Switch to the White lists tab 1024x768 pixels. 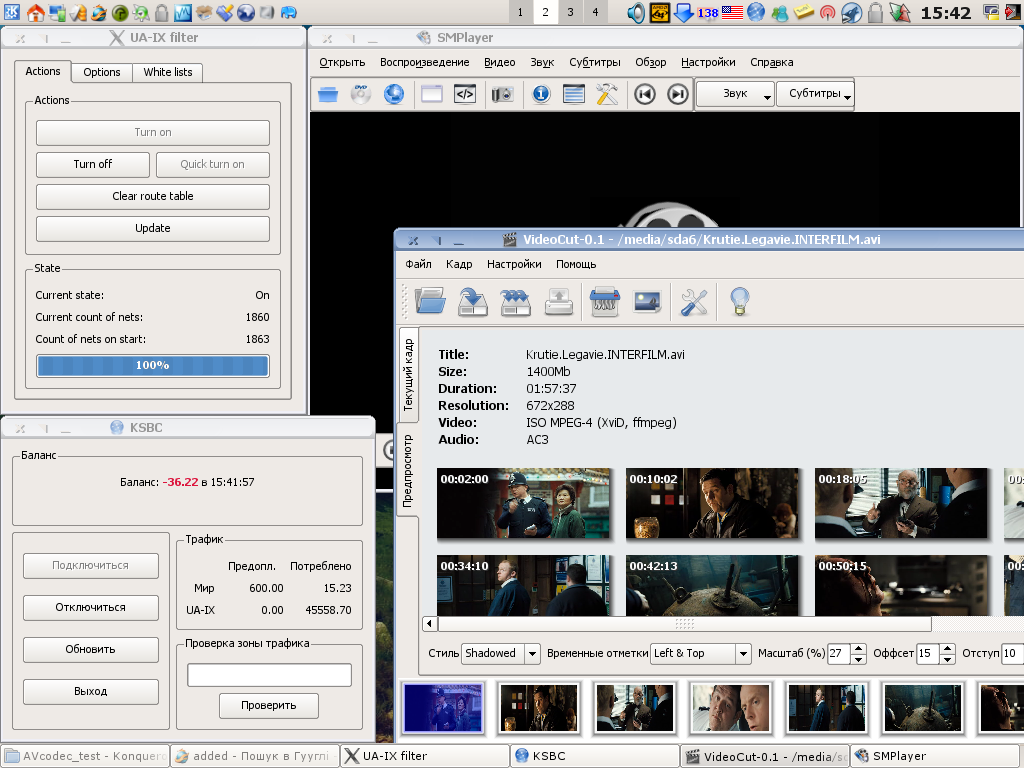pos(168,72)
